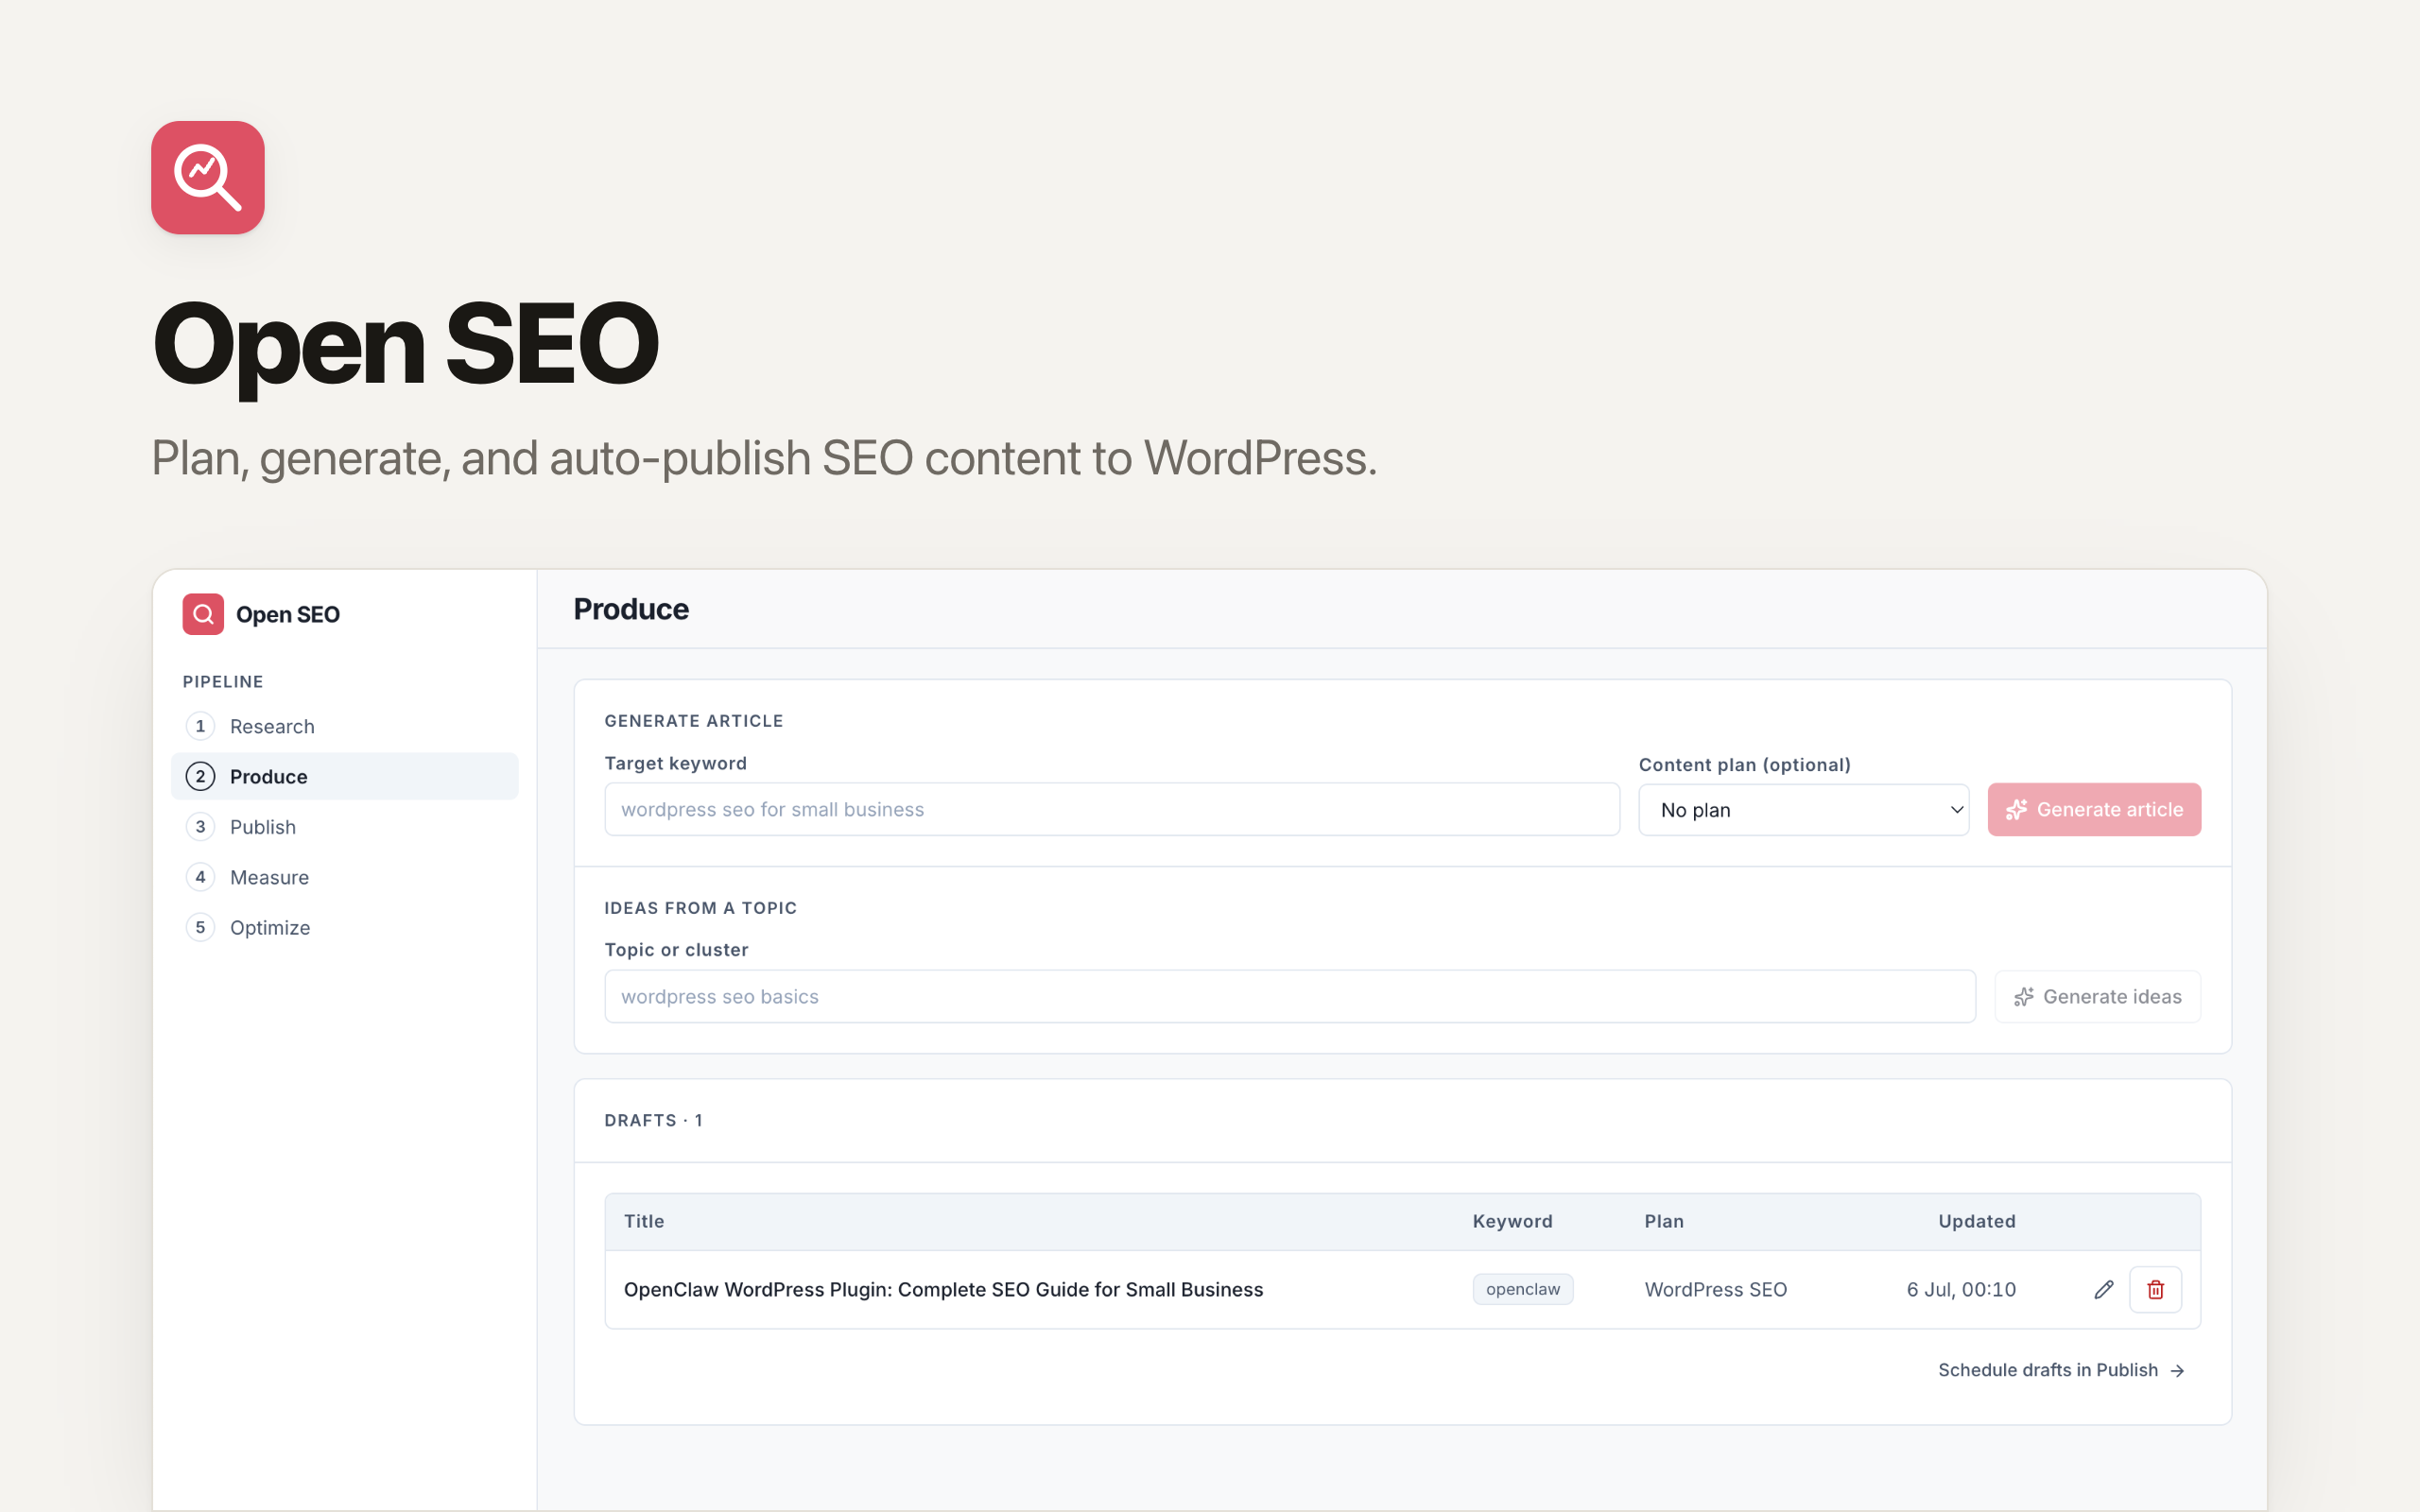Click the step 1 circle beside Research
The width and height of the screenshot is (2420, 1512).
coord(200,726)
